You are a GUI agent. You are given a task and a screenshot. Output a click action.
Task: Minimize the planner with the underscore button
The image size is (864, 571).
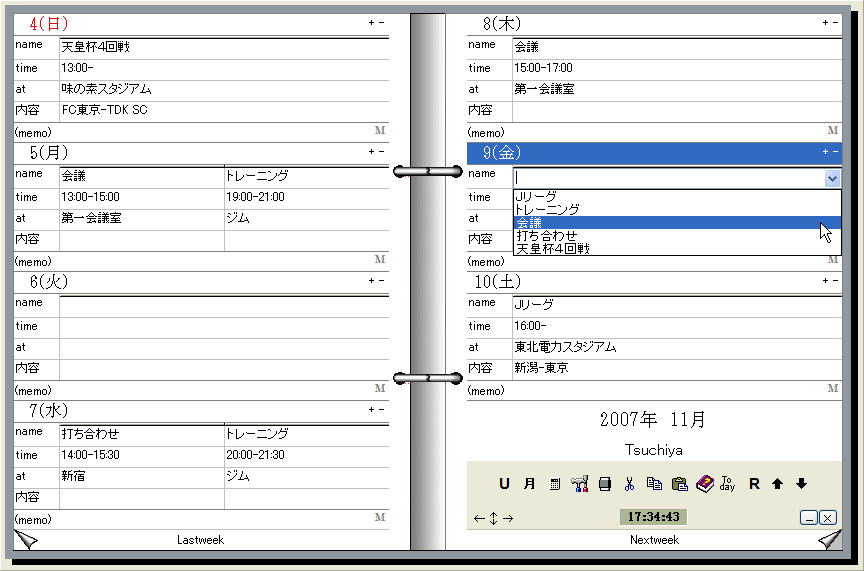tap(808, 518)
